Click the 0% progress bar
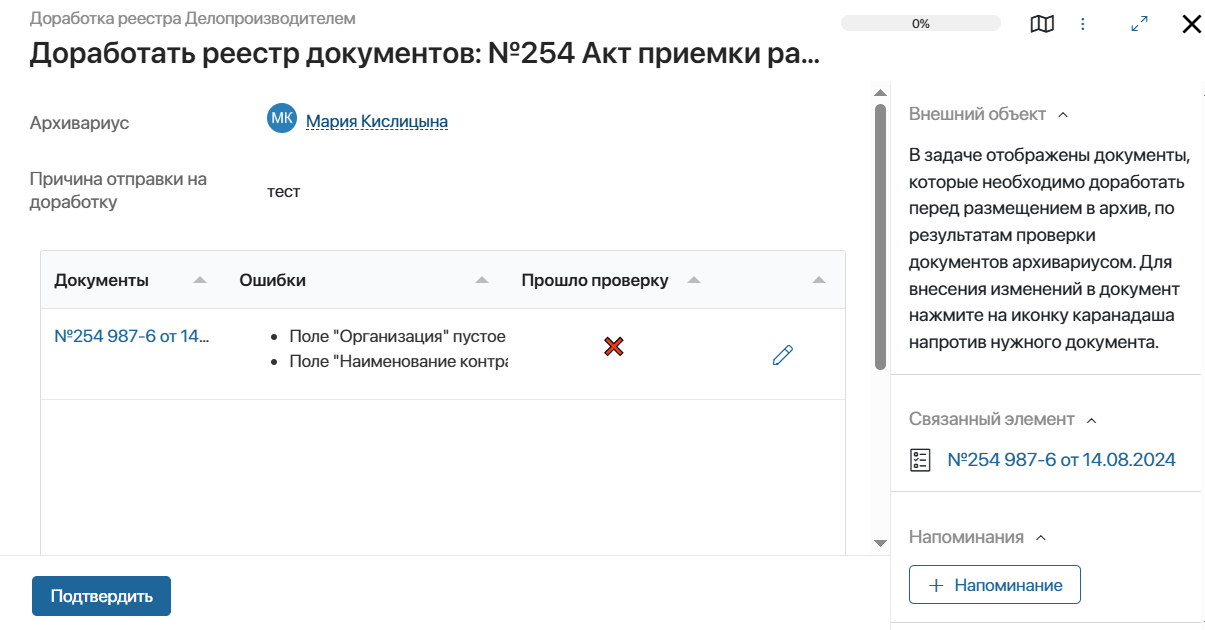This screenshot has height=630, width=1205. tap(920, 22)
